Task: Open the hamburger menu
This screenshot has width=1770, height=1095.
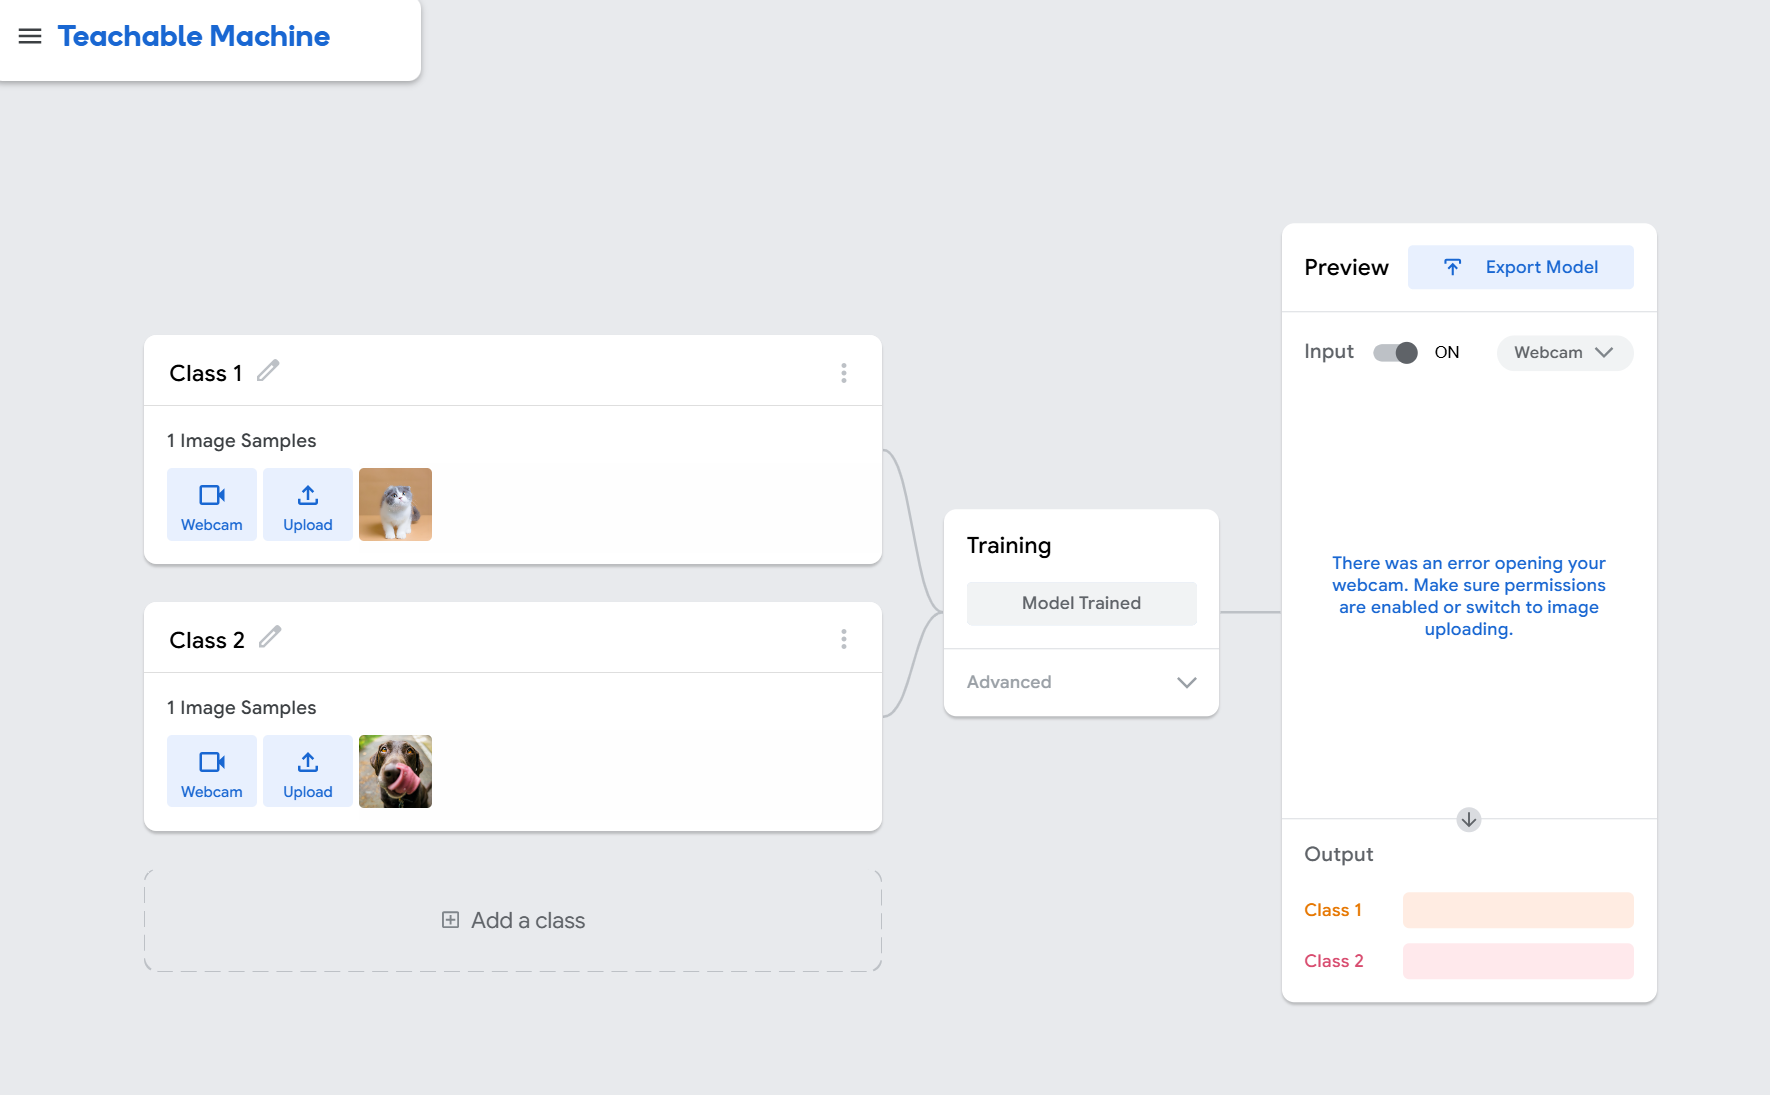Action: [30, 37]
